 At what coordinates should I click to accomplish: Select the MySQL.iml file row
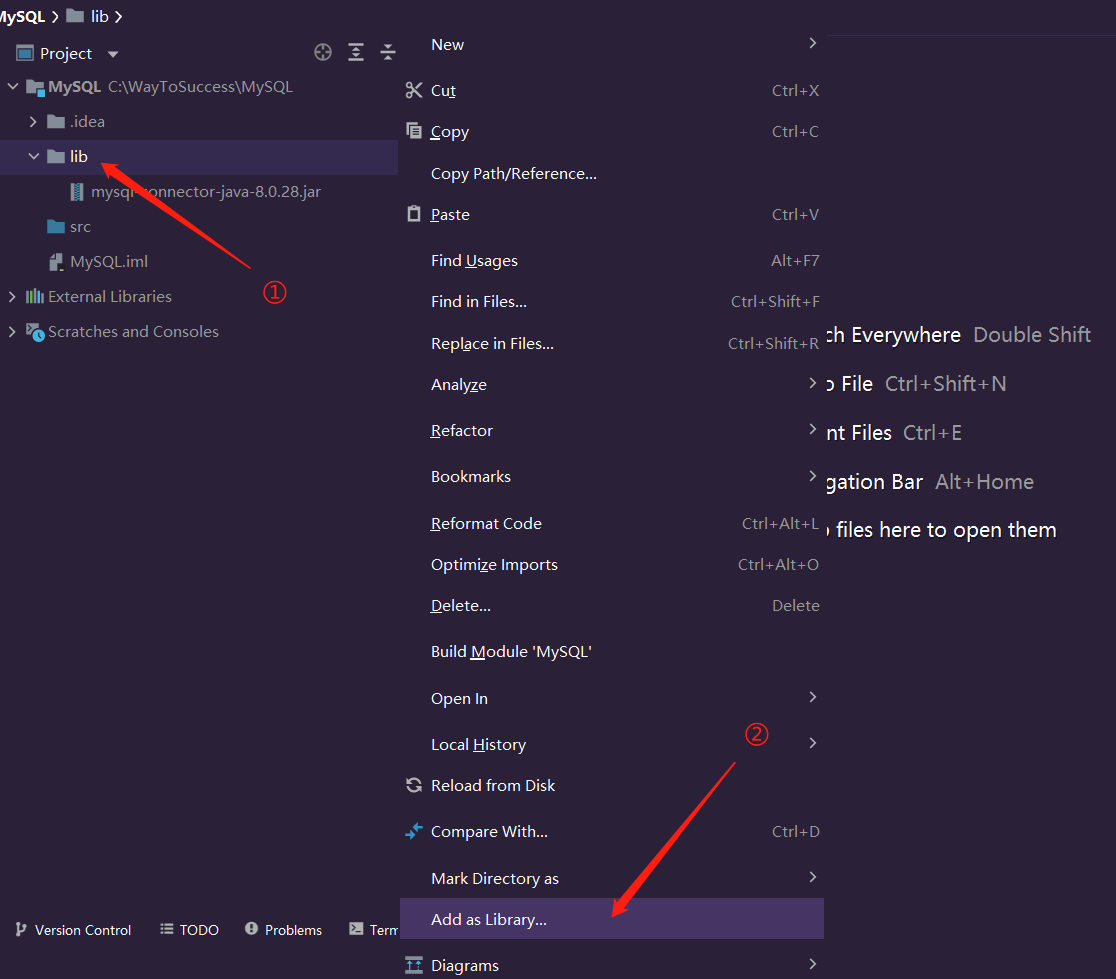(x=199, y=262)
